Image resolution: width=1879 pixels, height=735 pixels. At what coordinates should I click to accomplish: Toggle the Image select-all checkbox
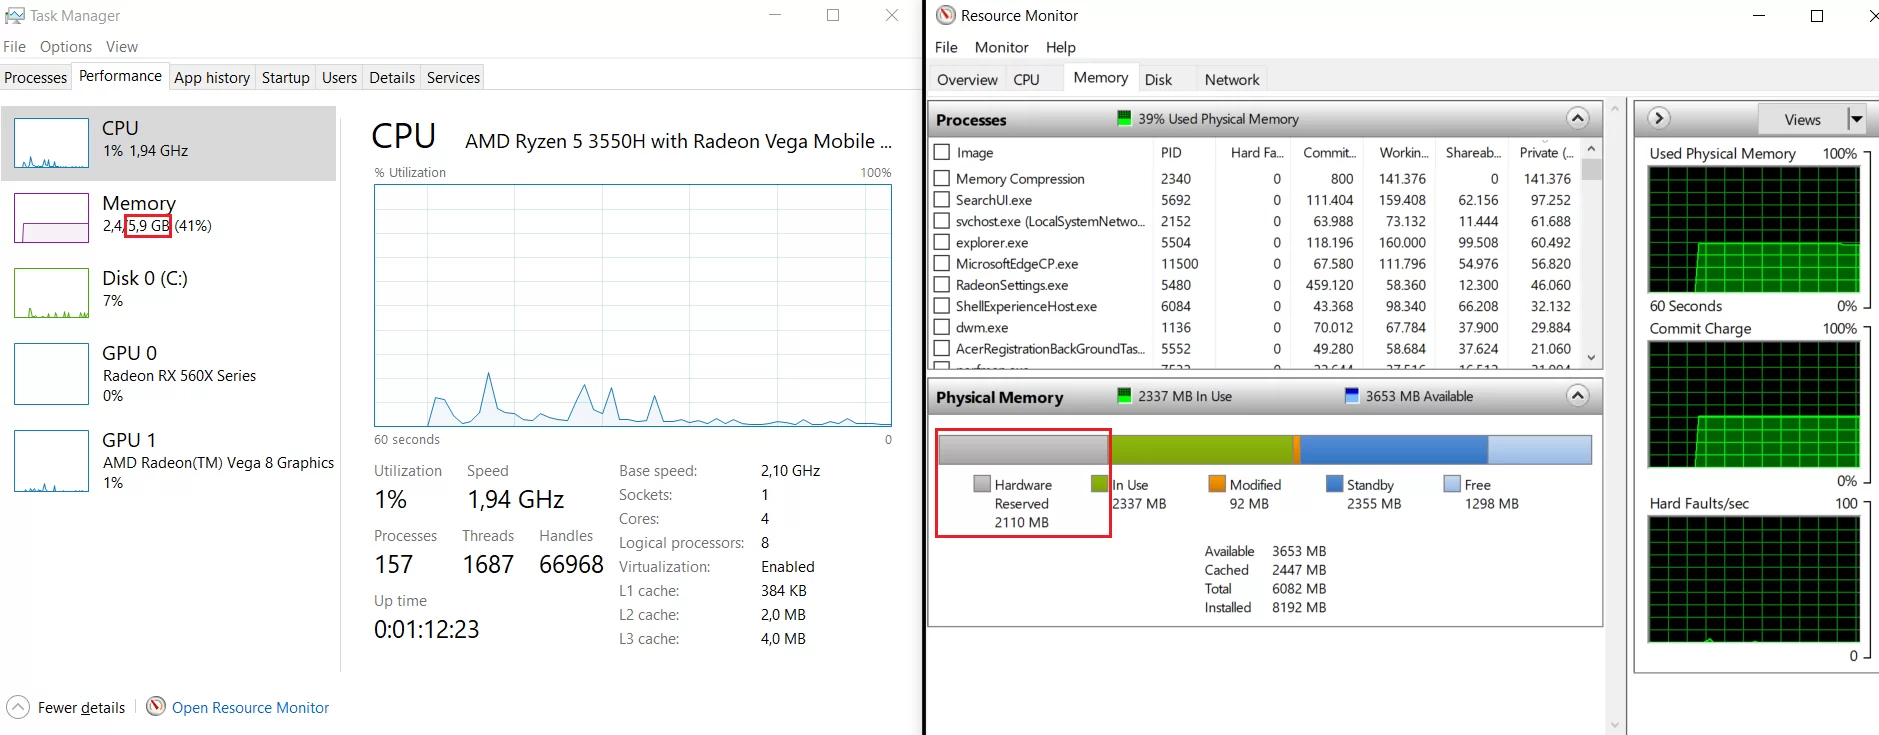coord(942,152)
